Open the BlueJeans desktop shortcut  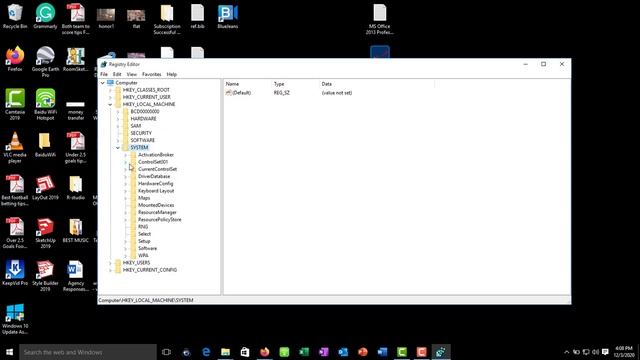point(228,16)
